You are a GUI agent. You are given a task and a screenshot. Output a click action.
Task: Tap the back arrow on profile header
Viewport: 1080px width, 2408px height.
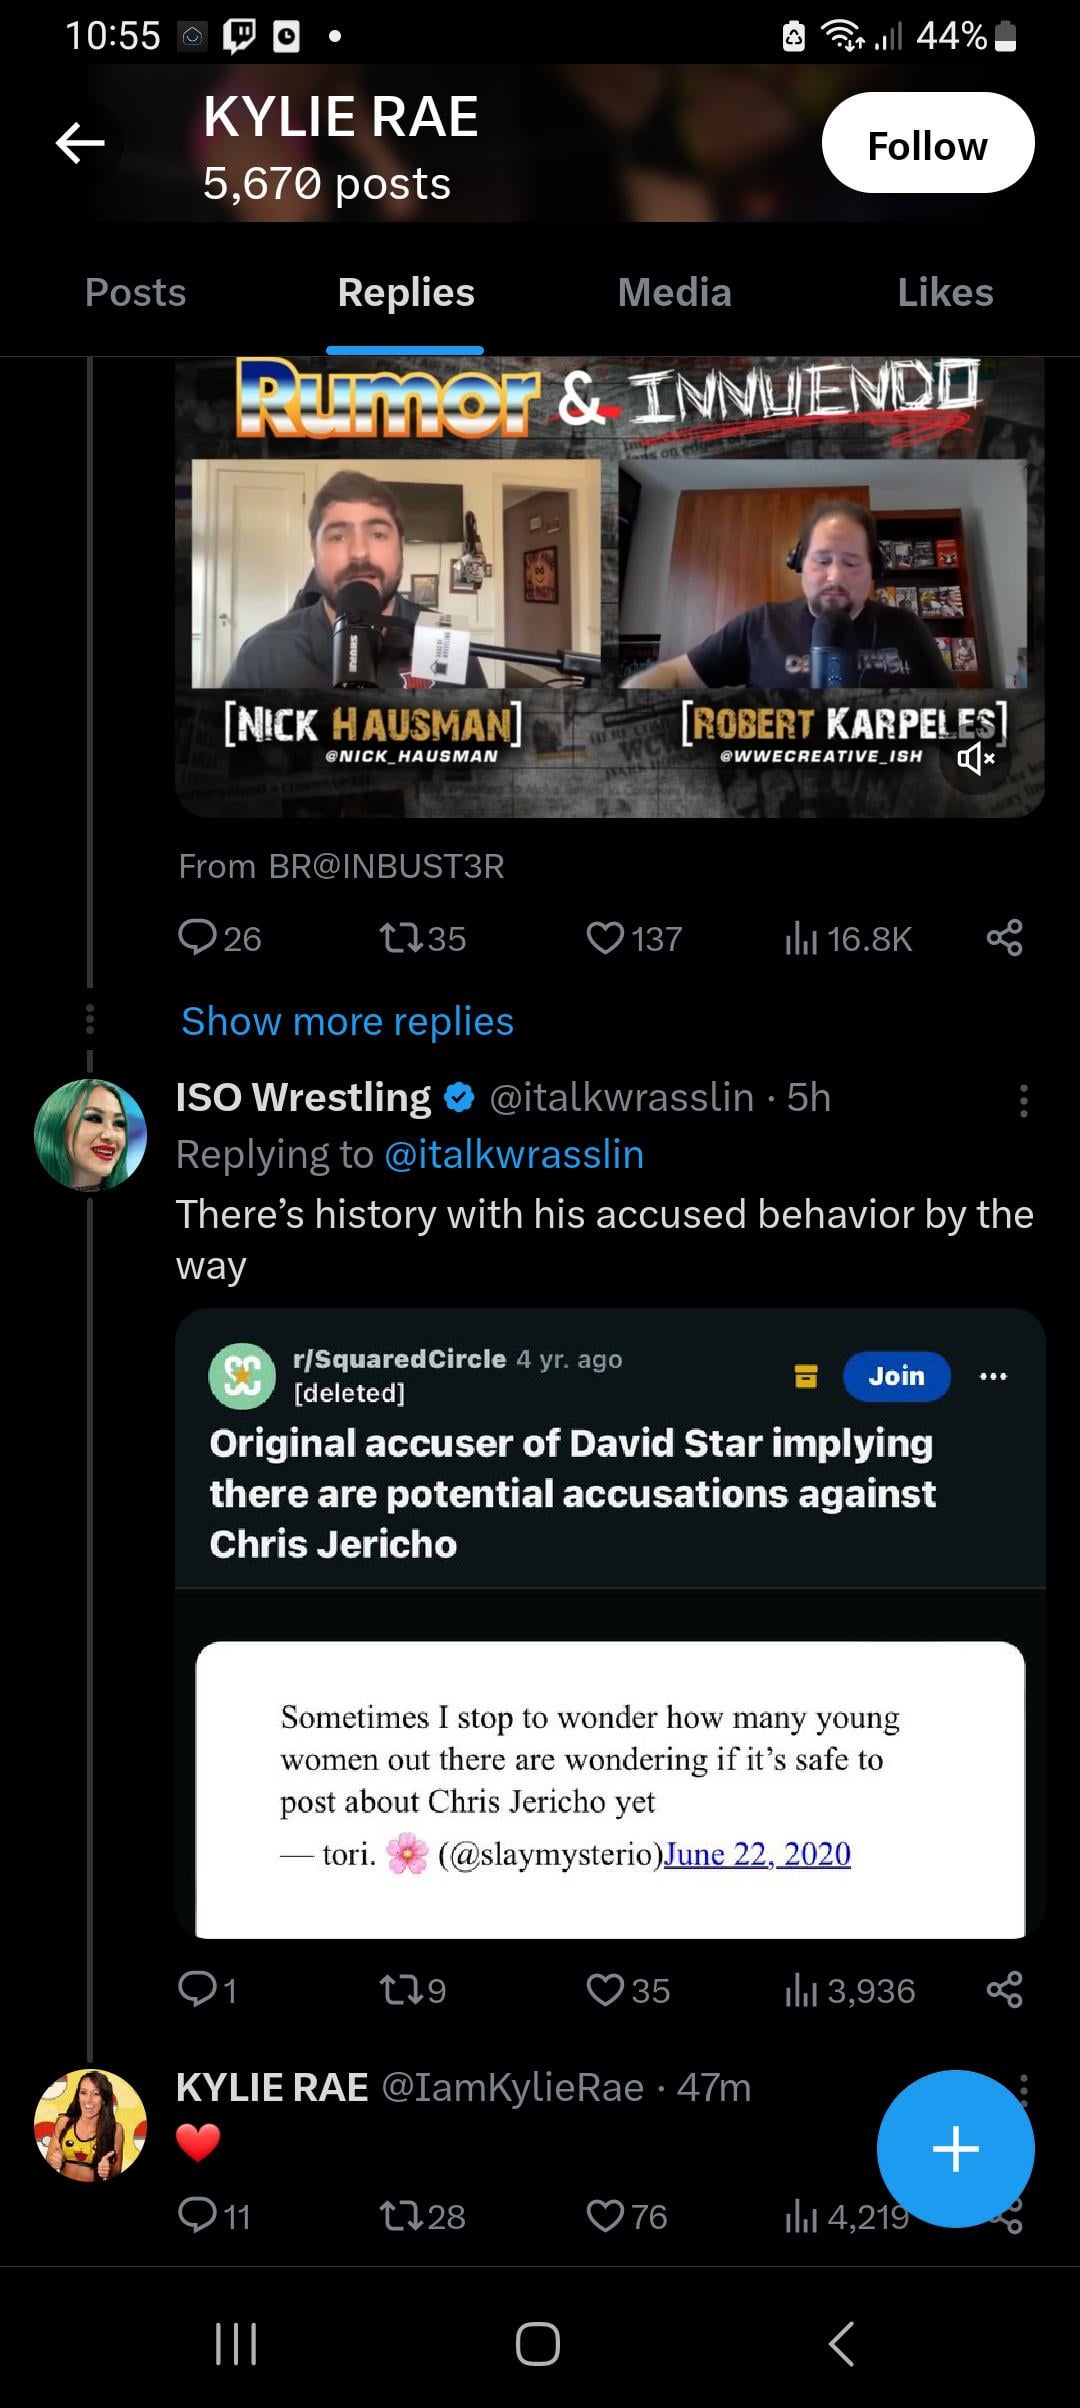[x=81, y=143]
